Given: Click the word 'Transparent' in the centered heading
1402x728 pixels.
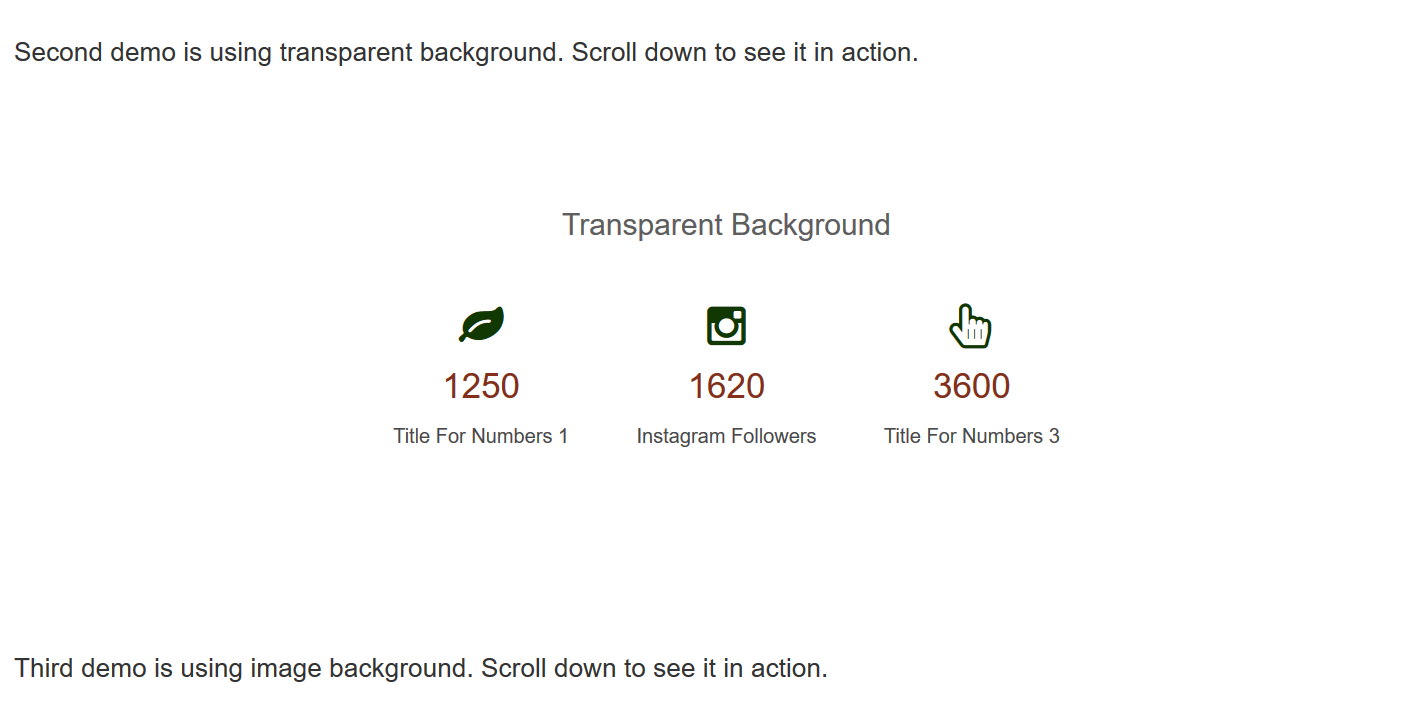Looking at the screenshot, I should tap(643, 225).
